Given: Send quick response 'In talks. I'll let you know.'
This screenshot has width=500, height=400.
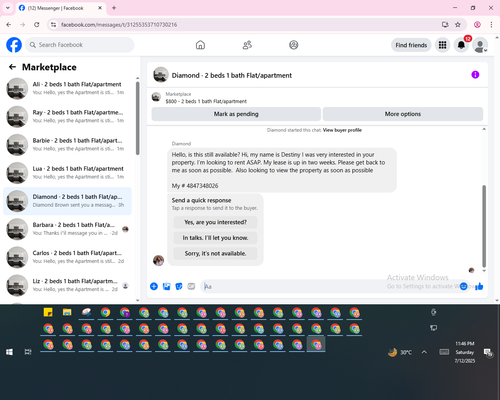Looking at the screenshot, I should pos(215,238).
